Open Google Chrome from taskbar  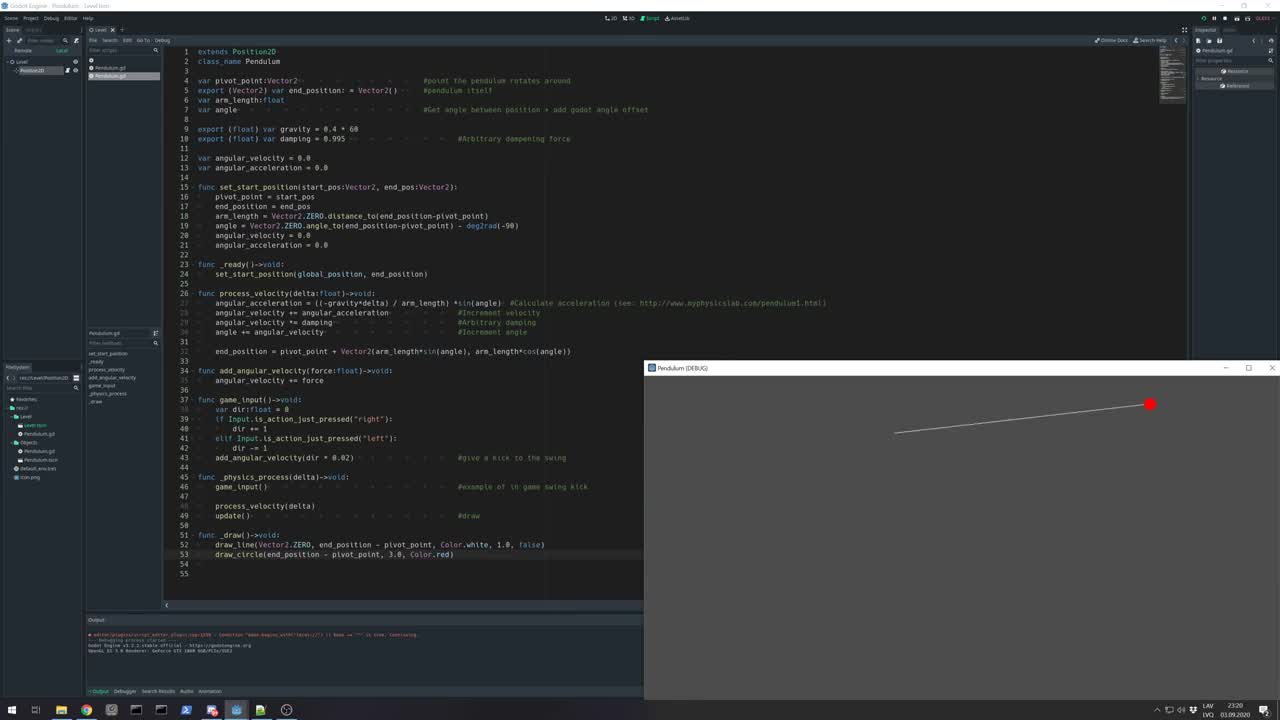tap(86, 710)
